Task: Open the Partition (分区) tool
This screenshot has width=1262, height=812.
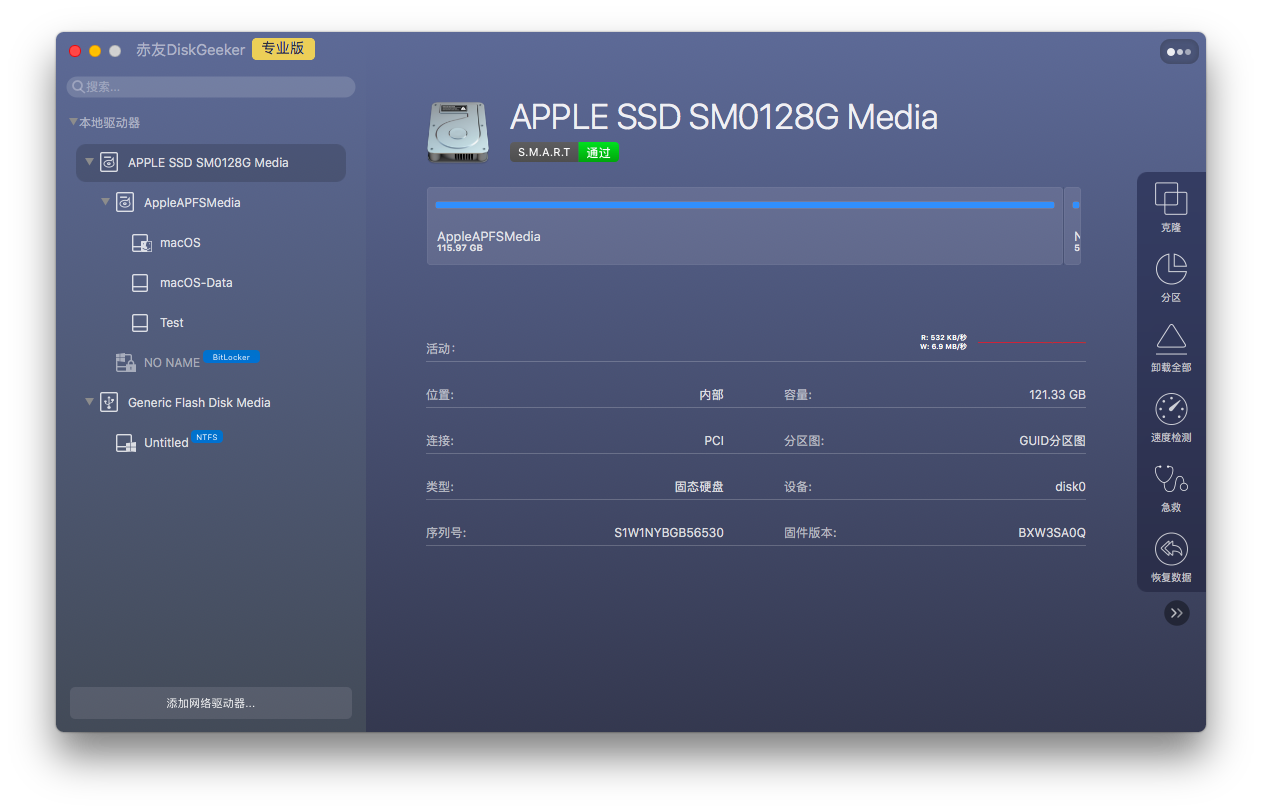Action: tap(1170, 269)
